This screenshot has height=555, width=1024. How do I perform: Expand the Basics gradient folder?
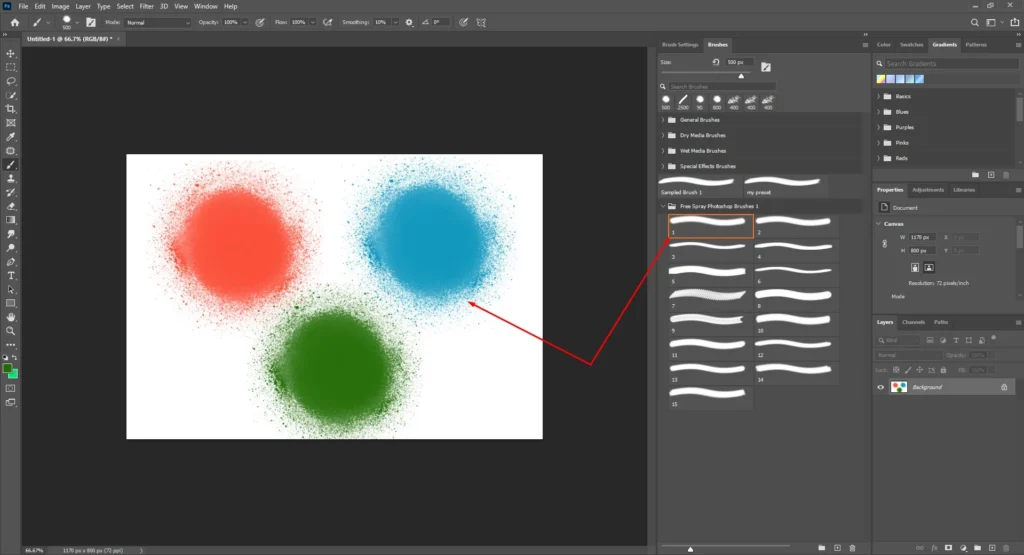click(x=878, y=97)
